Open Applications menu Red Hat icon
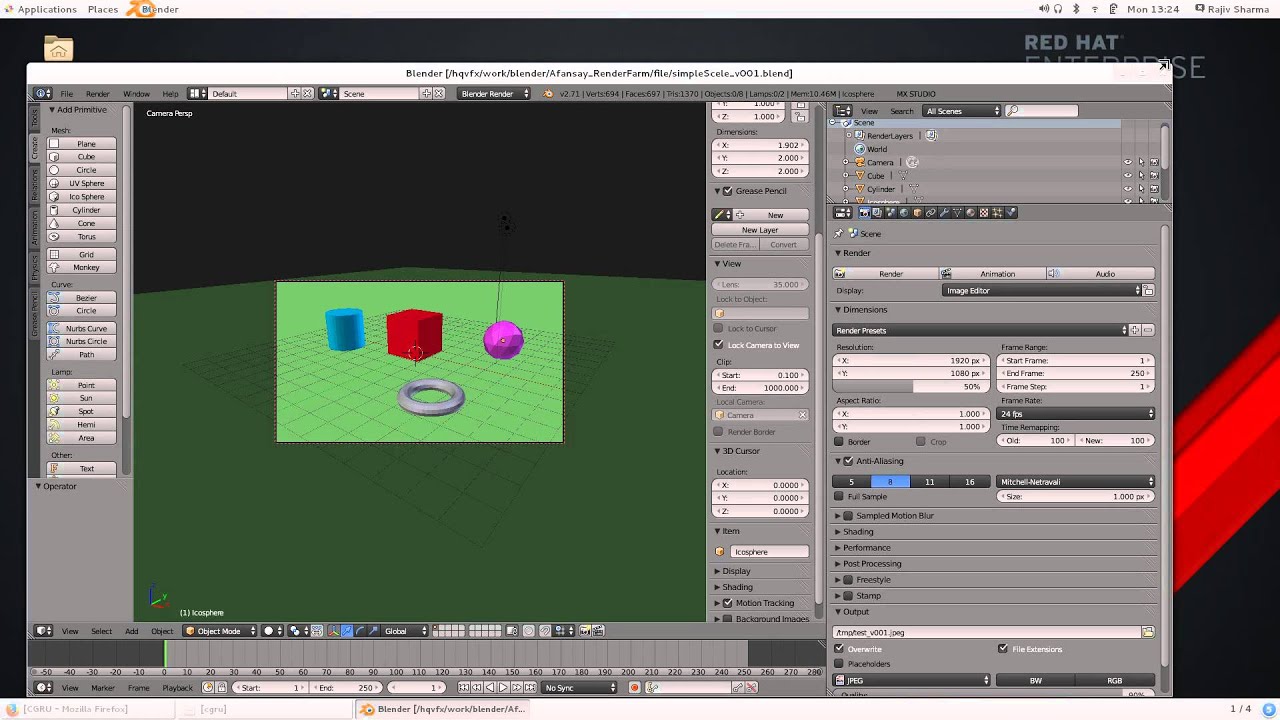Image resolution: width=1280 pixels, height=720 pixels. click(x=9, y=9)
